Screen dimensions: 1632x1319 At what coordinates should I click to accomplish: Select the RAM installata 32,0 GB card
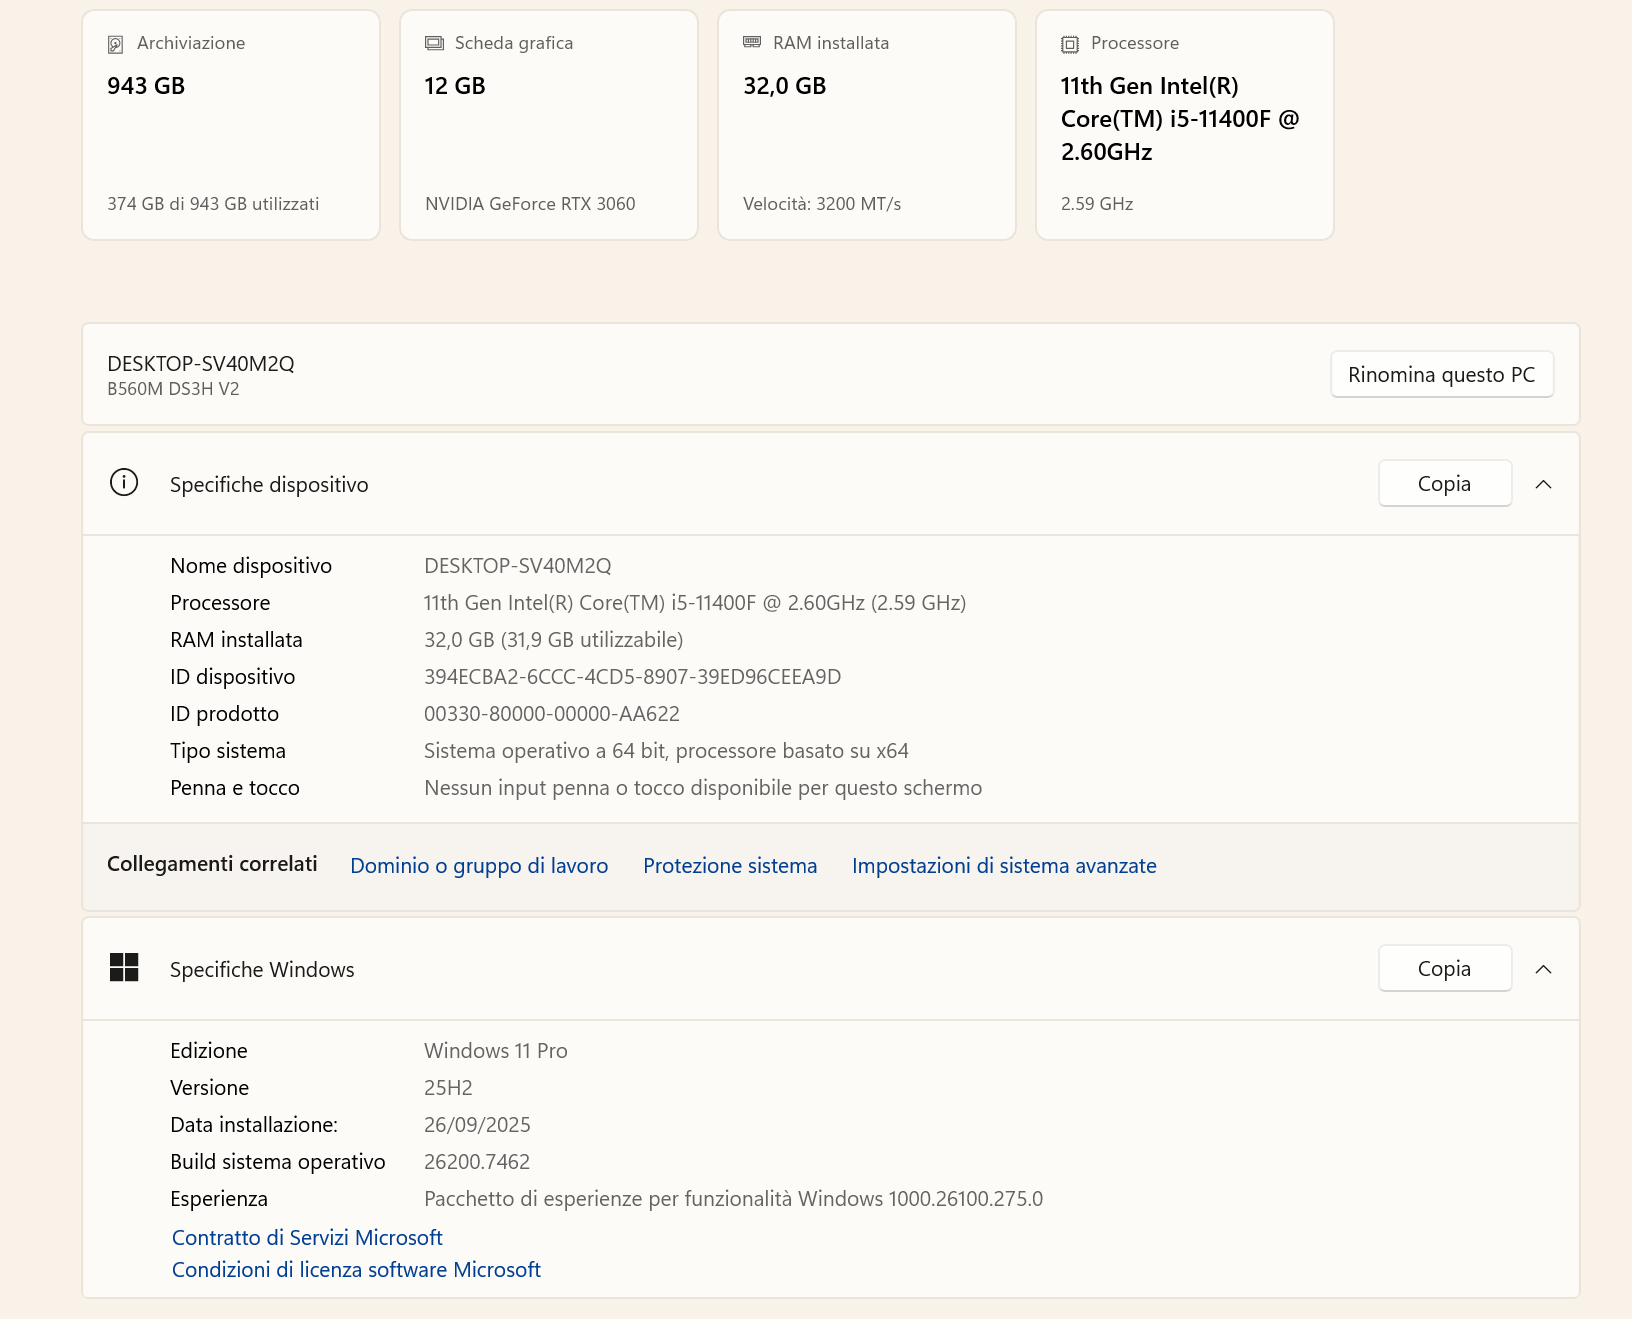pyautogui.click(x=867, y=125)
